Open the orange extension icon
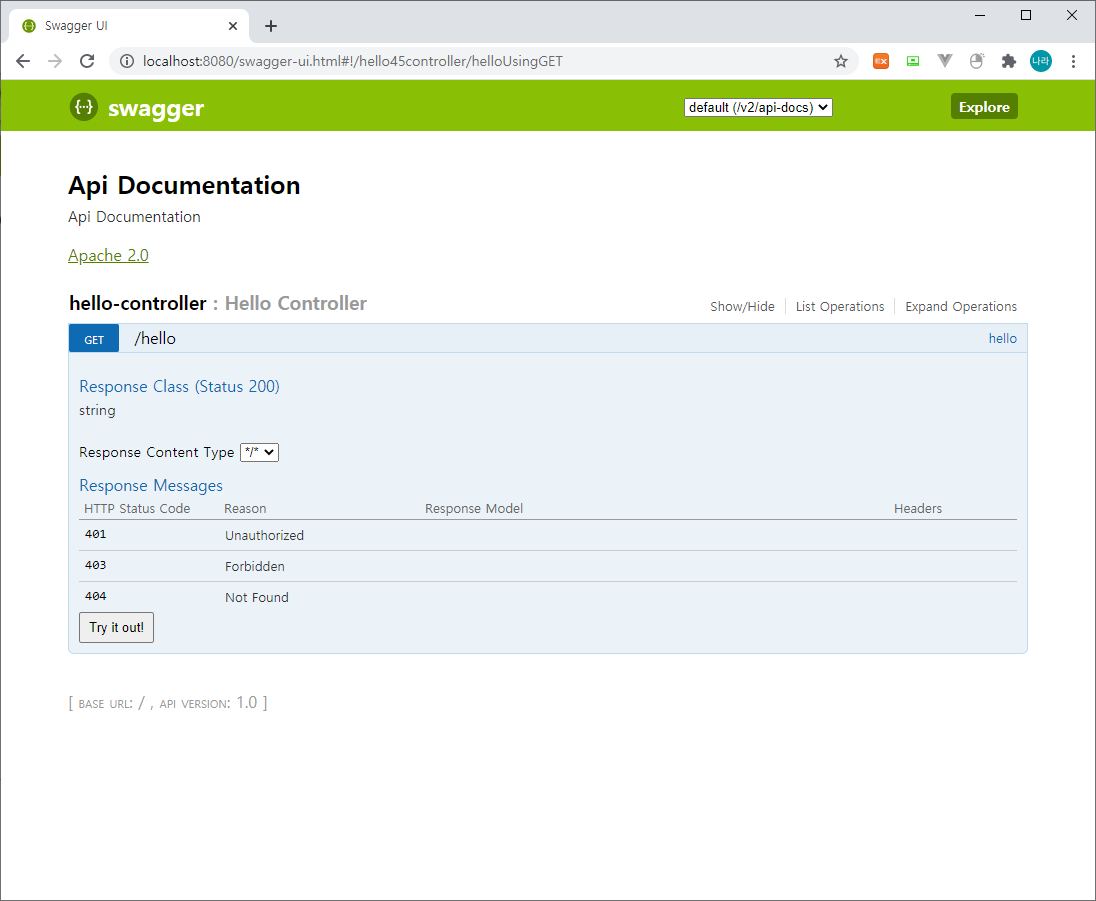Screen dimensions: 1096x901 tap(881, 62)
